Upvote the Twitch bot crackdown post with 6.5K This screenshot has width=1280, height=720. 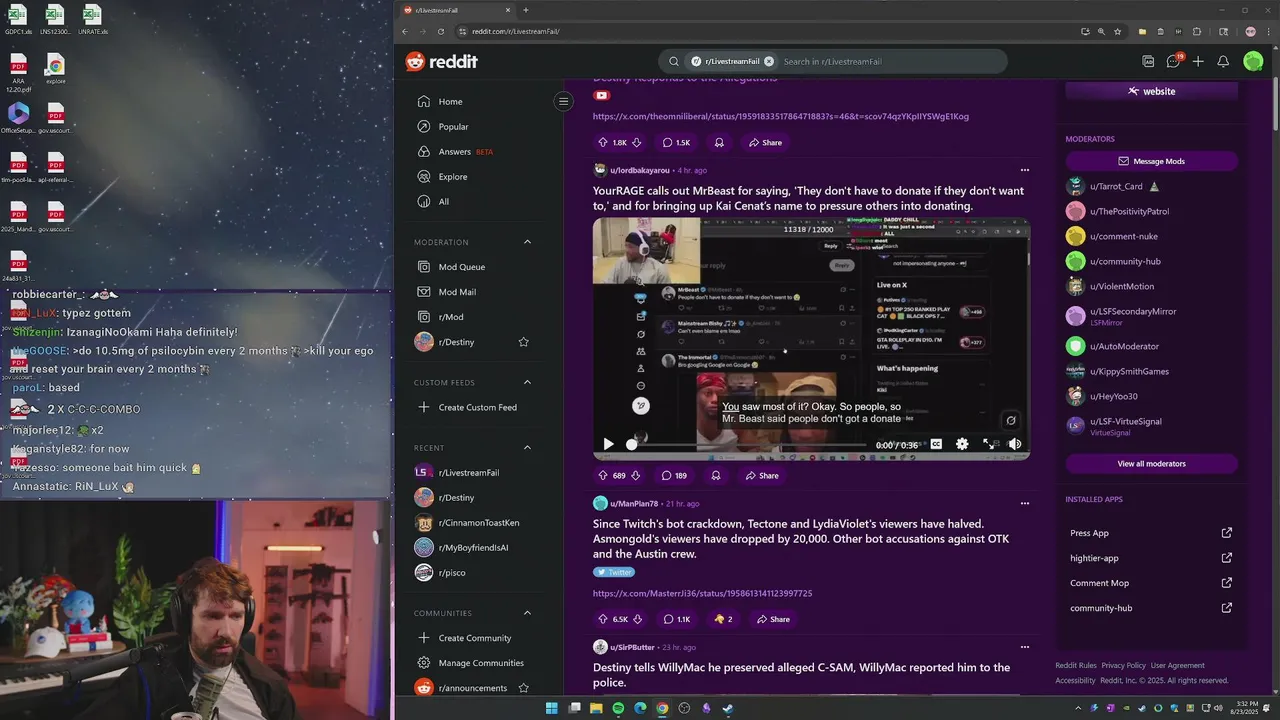click(603, 619)
